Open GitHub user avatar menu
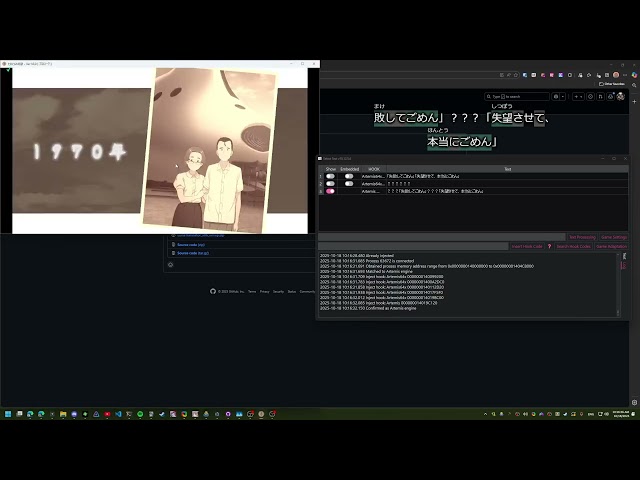 pyautogui.click(x=621, y=97)
